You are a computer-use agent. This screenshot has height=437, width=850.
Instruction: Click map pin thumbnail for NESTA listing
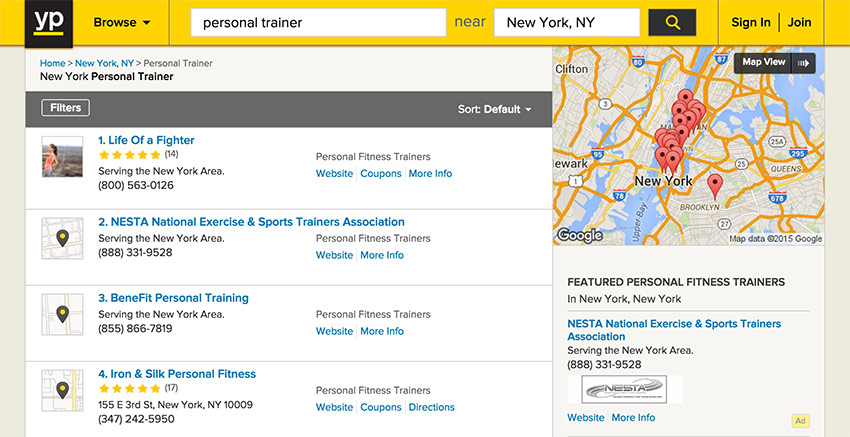(x=63, y=239)
